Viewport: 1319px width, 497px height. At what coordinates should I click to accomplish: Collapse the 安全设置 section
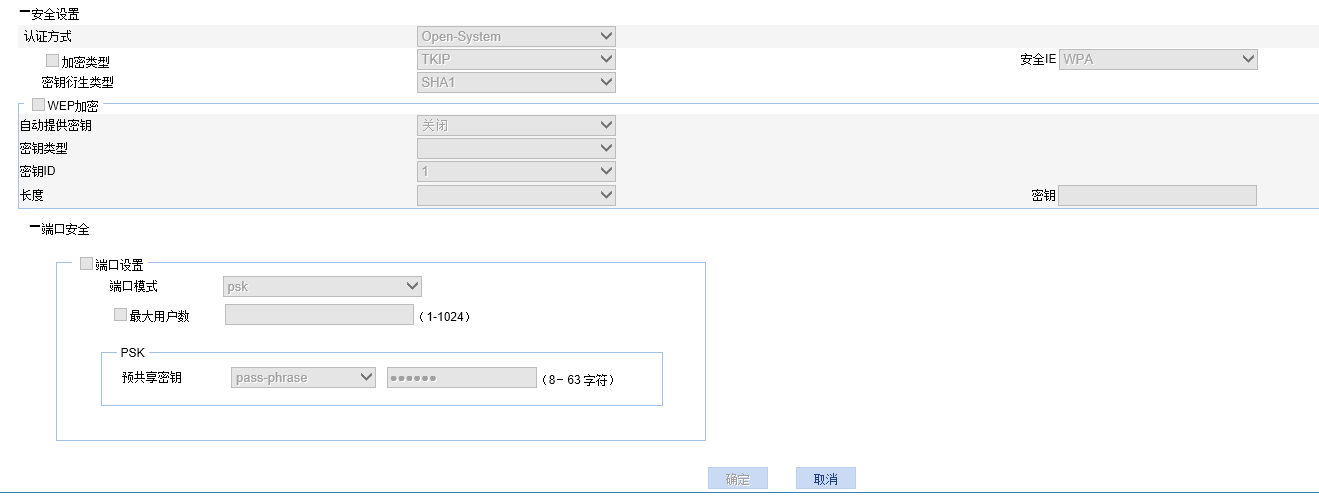(25, 14)
